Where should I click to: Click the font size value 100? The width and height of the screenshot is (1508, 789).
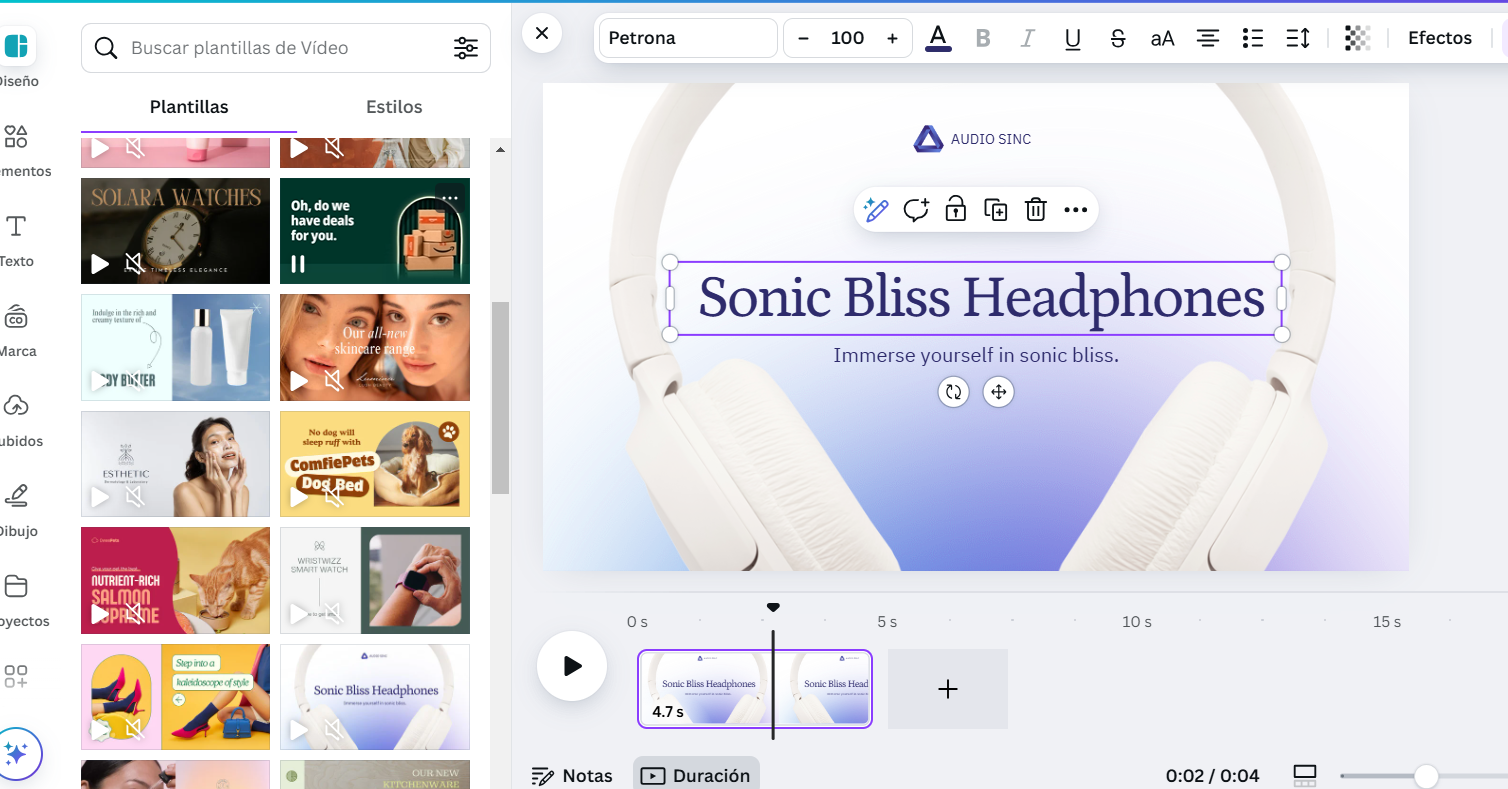pos(847,38)
